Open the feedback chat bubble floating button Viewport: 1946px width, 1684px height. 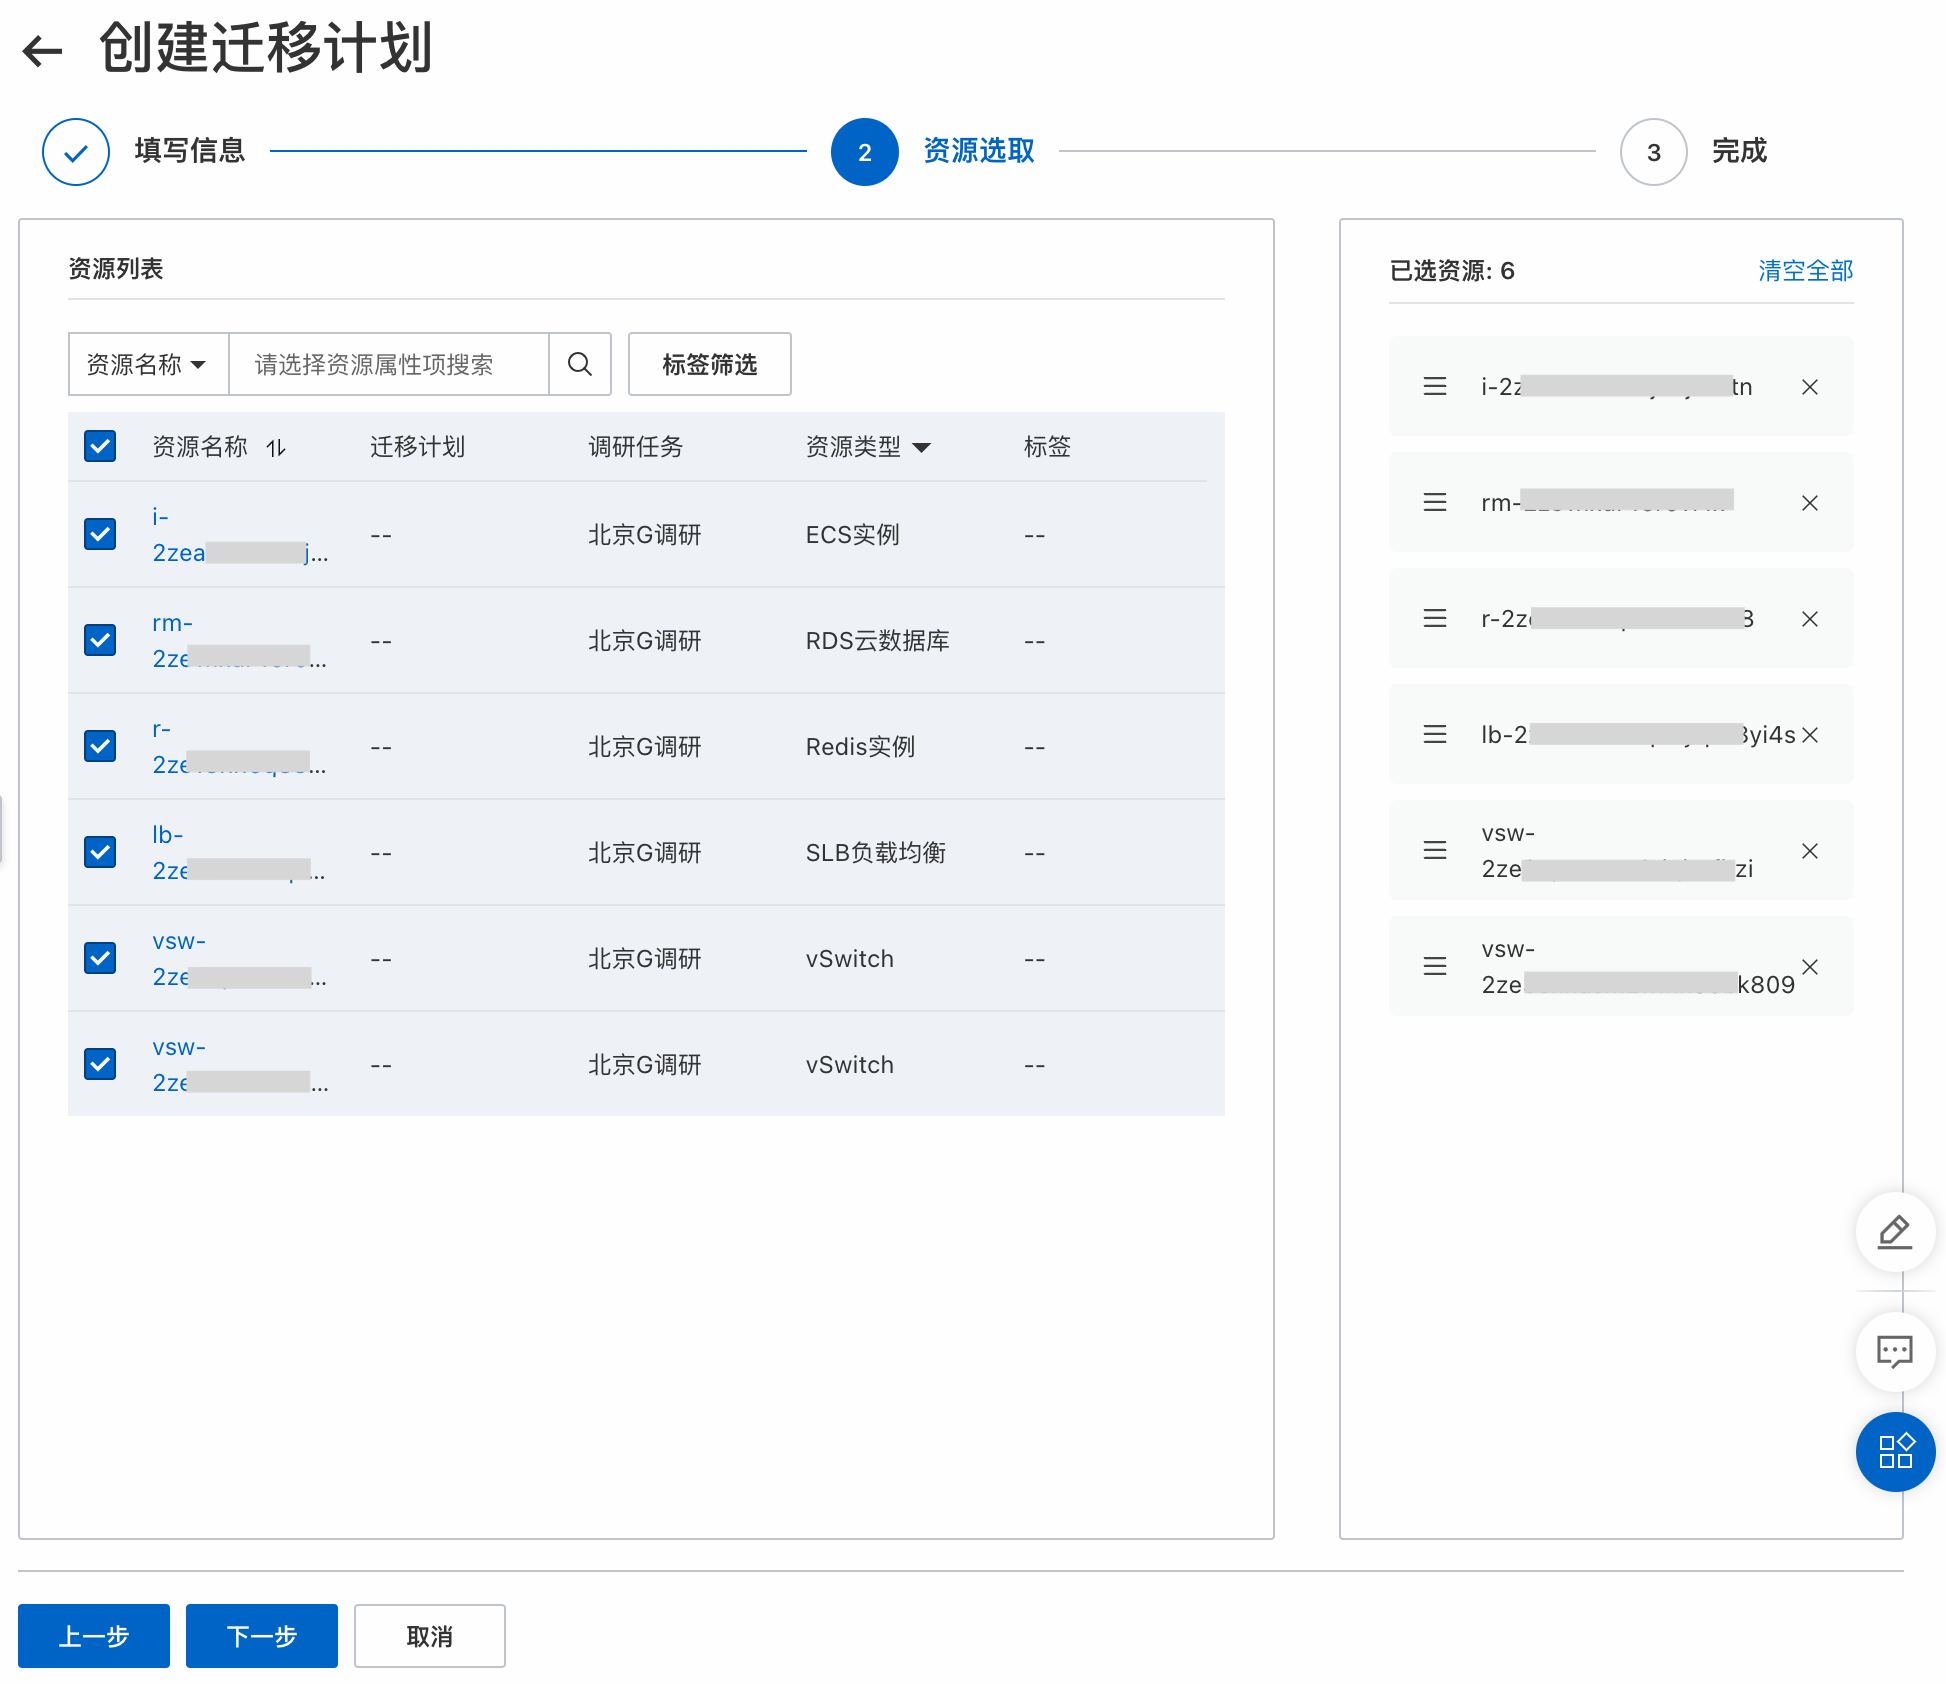1895,1352
